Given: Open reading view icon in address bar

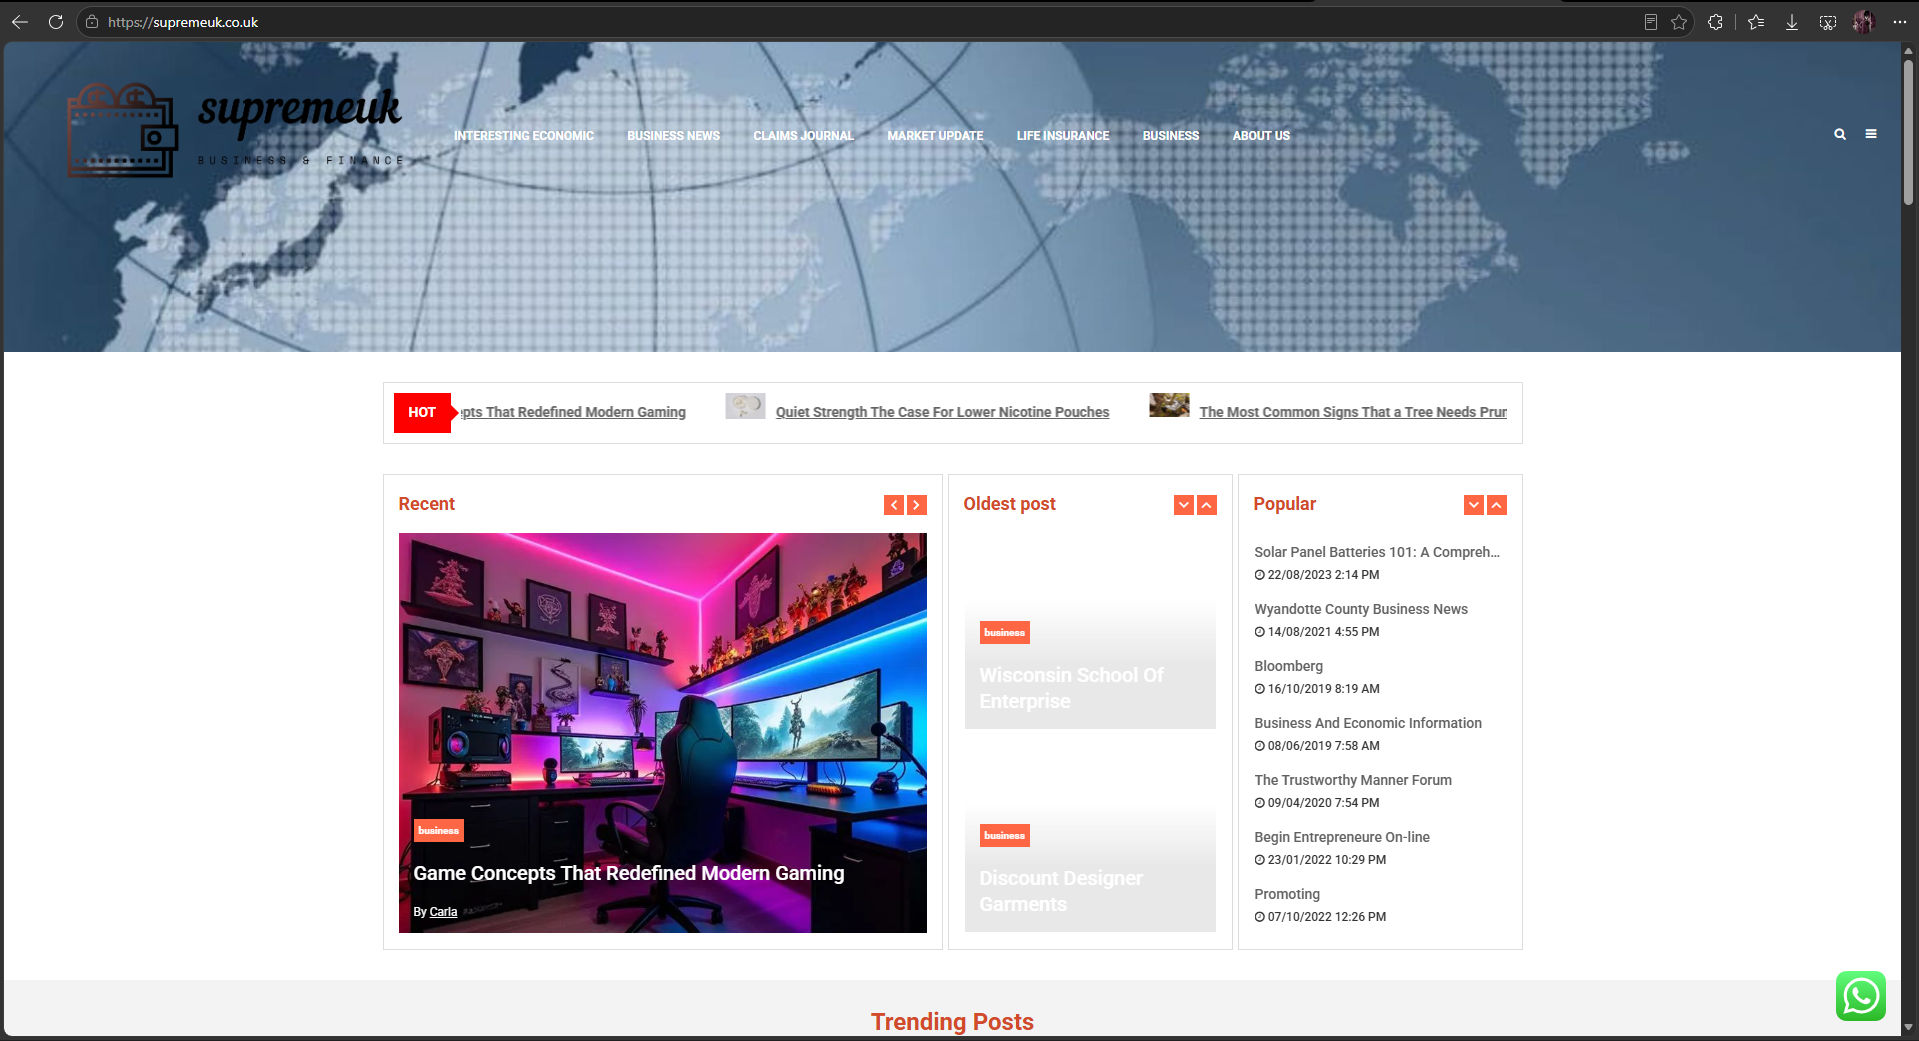Looking at the screenshot, I should click(1651, 22).
